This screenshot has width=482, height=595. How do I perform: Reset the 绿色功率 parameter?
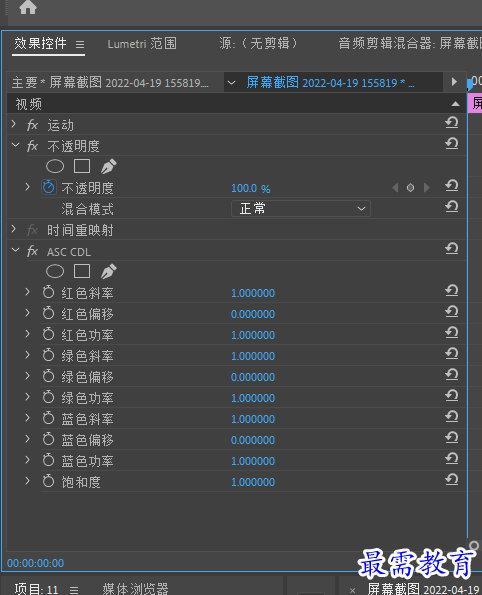tap(452, 395)
